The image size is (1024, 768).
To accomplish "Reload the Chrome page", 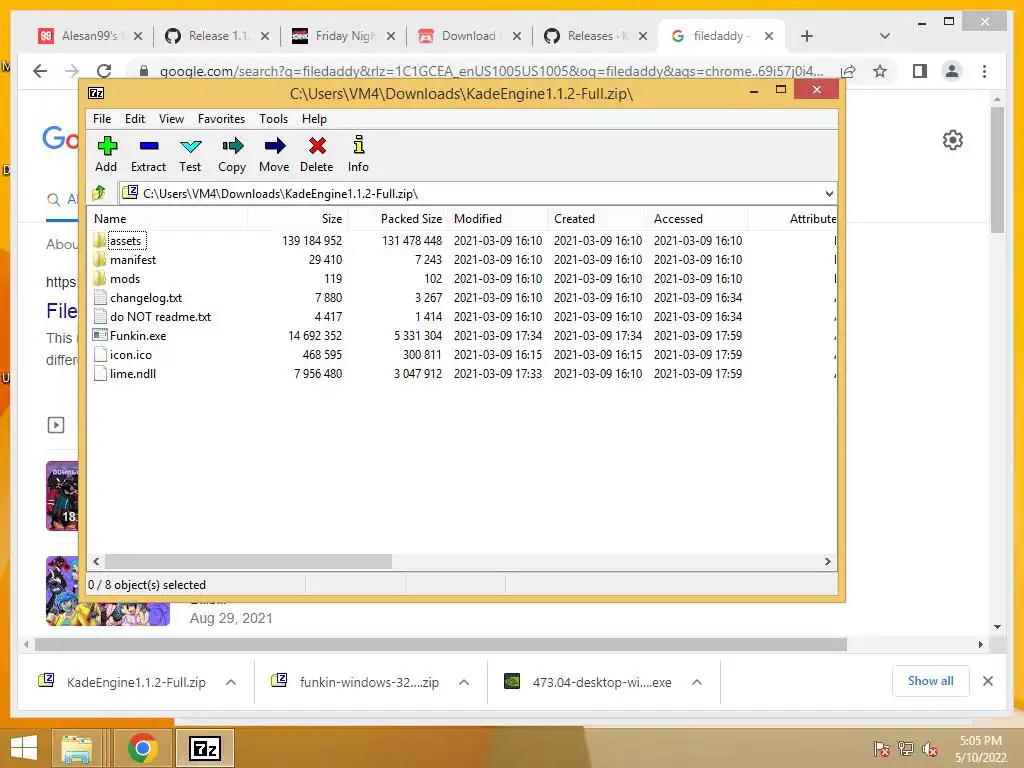I will (x=104, y=71).
